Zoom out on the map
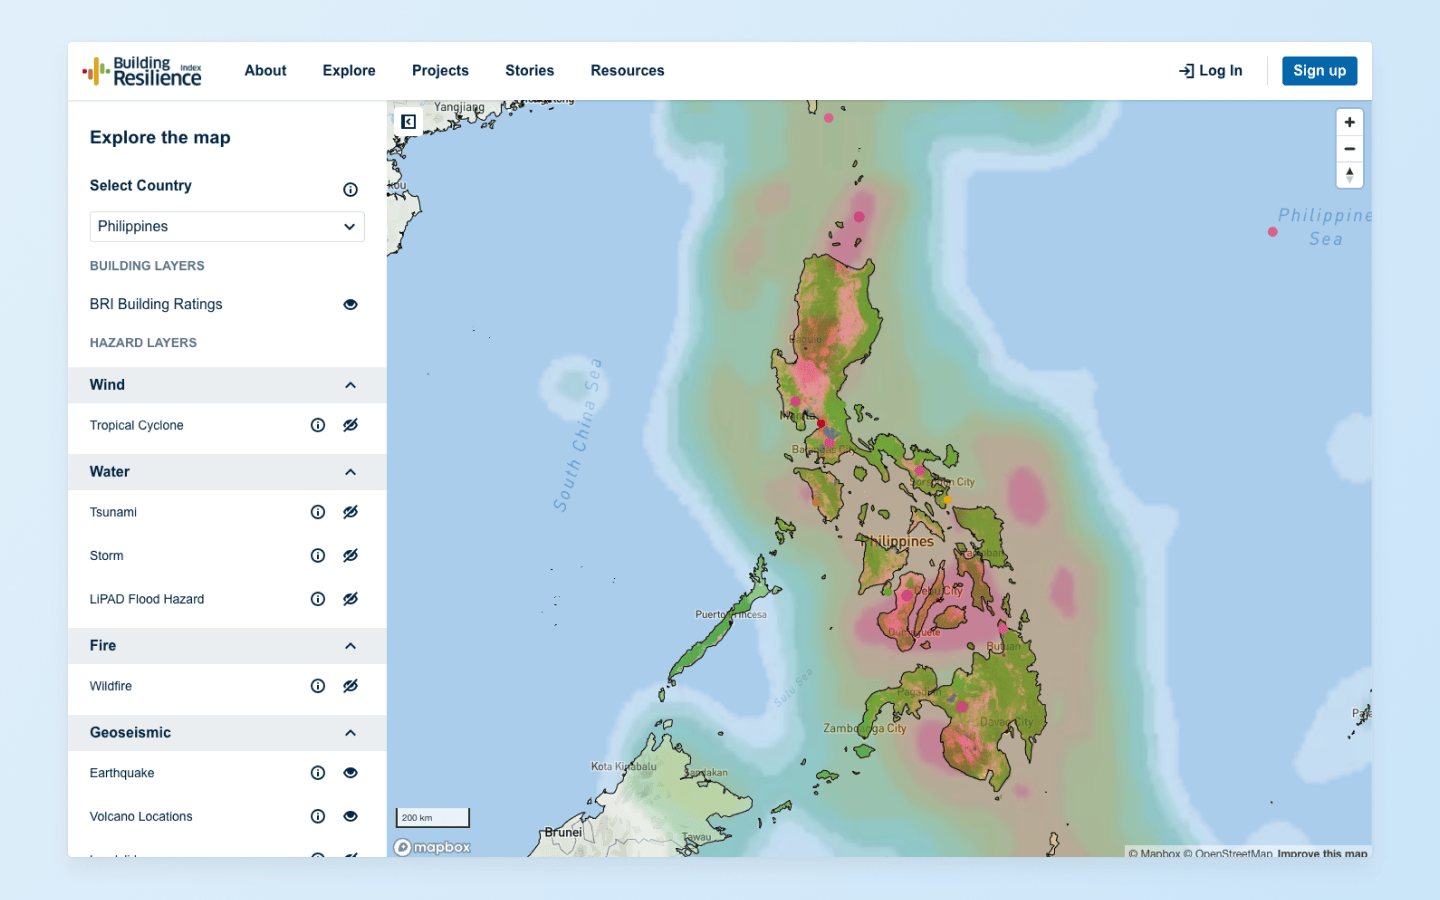Screen dimensions: 1440x900 pos(1349,149)
